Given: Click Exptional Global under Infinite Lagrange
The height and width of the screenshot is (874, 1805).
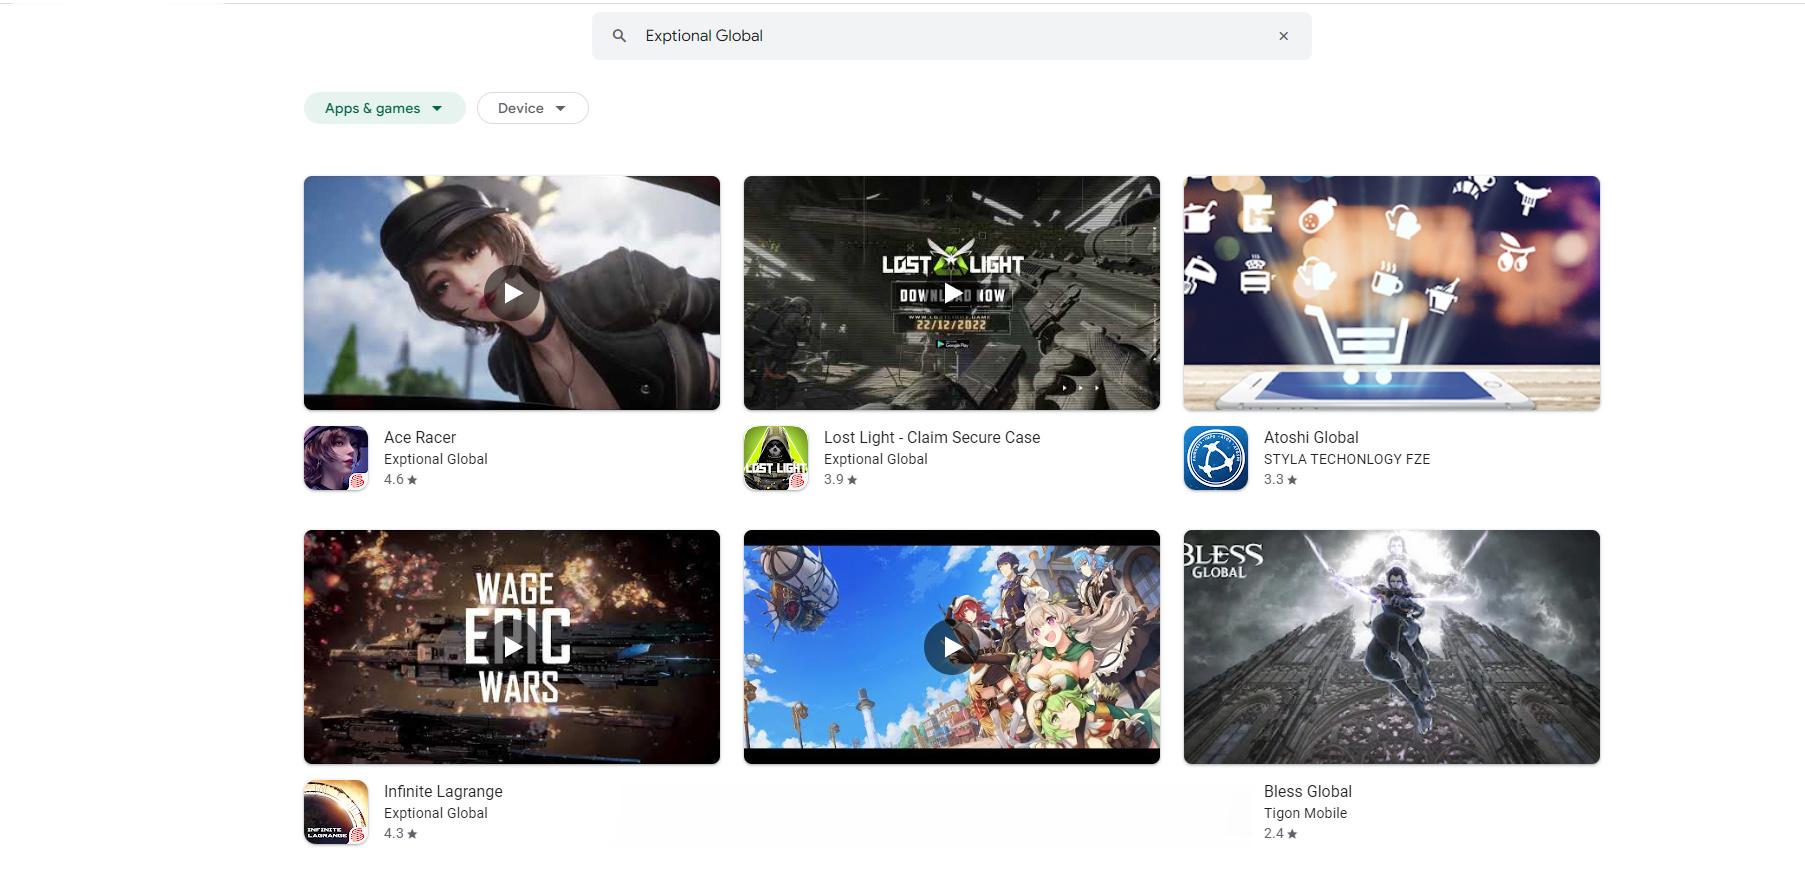Looking at the screenshot, I should [436, 813].
